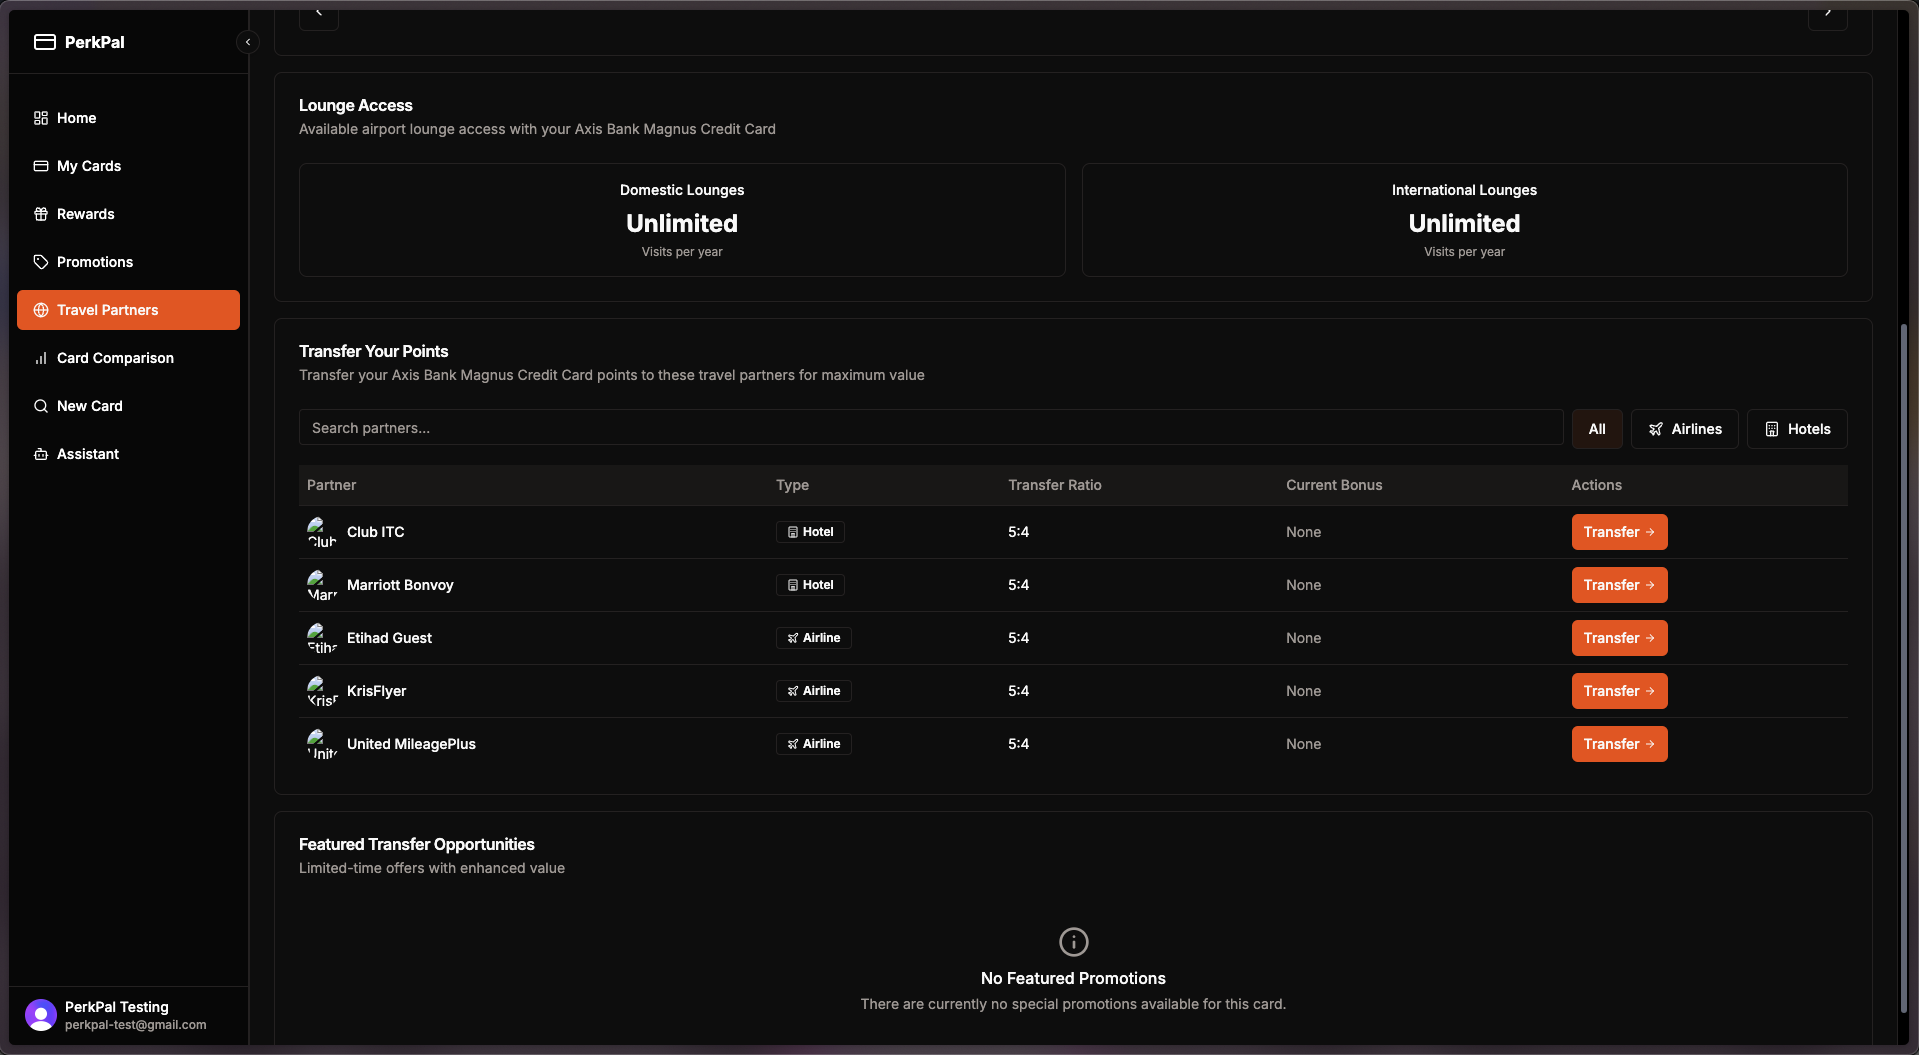Screen dimensions: 1919x1055
Task: Click the Marriott Bonvoy partner logo
Action: click(322, 585)
